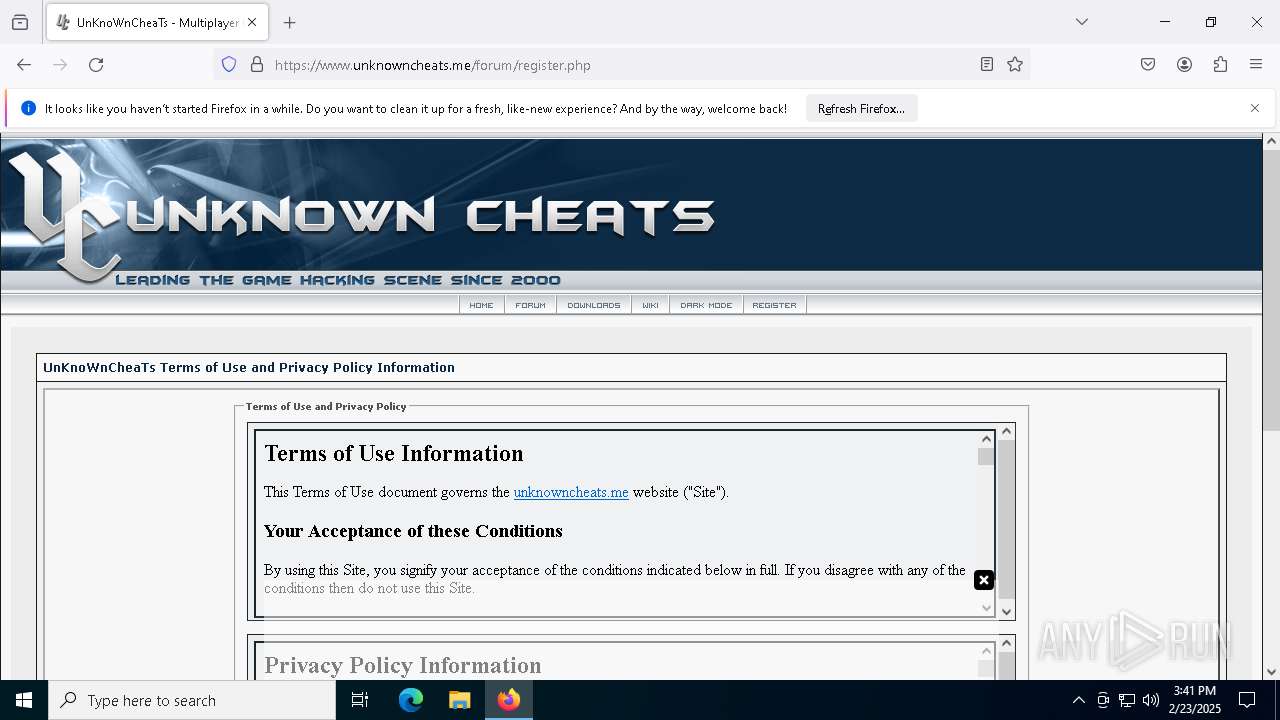The height and width of the screenshot is (720, 1280).
Task: Page scrollbar down arrow
Action: (x=1271, y=671)
